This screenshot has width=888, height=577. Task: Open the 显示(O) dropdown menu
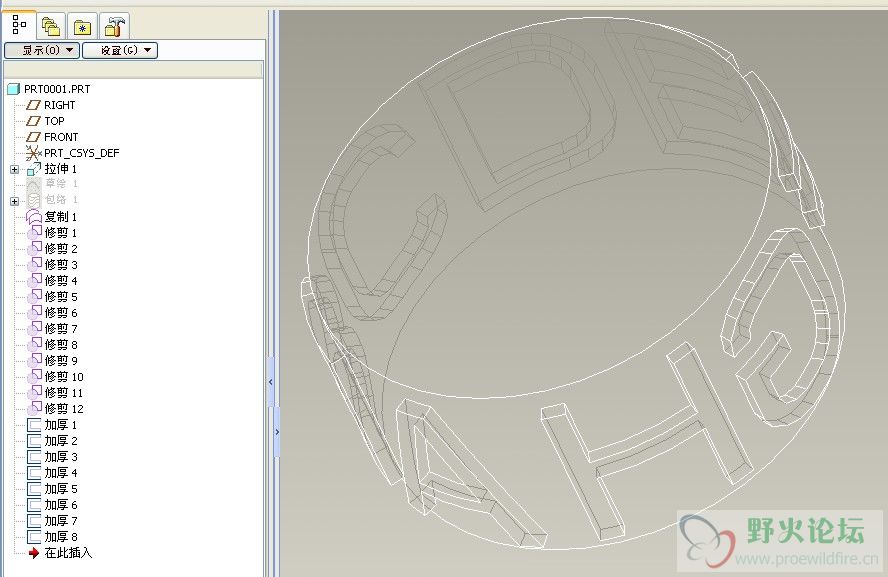coord(42,50)
